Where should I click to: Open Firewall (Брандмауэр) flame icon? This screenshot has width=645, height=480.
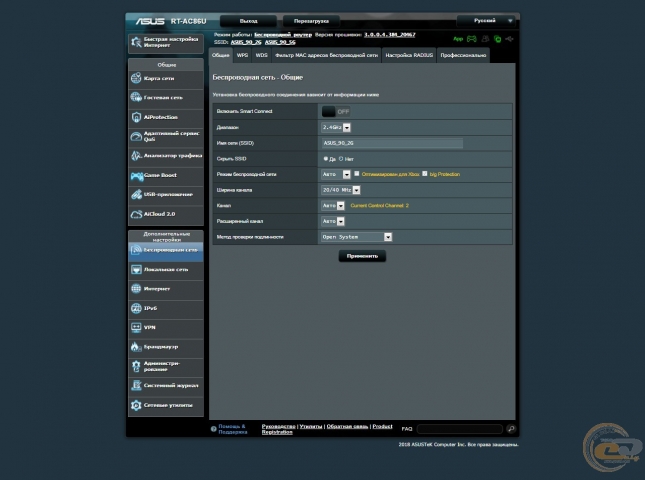pyautogui.click(x=136, y=347)
